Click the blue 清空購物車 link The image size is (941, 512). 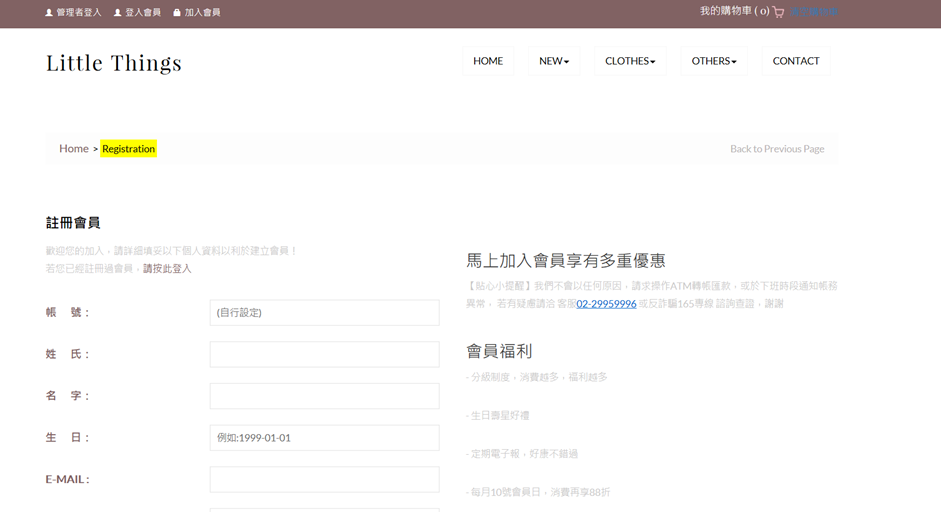click(814, 12)
